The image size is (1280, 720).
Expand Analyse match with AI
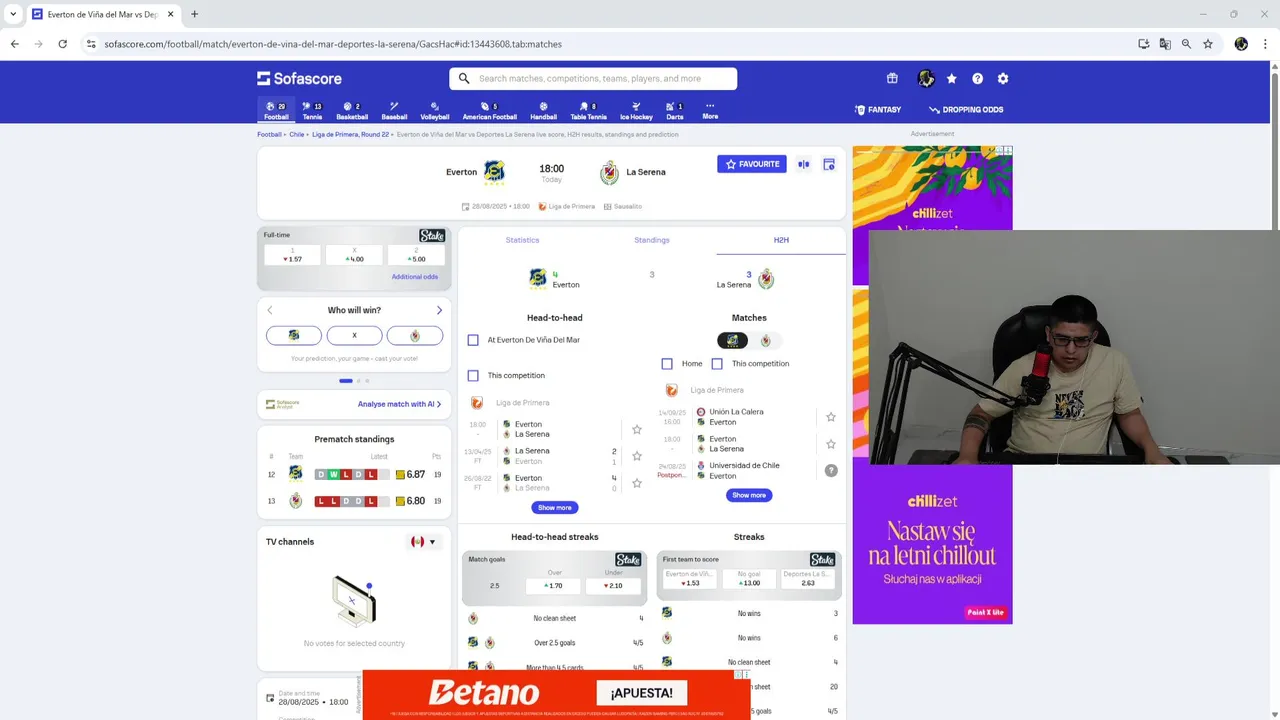pos(400,404)
